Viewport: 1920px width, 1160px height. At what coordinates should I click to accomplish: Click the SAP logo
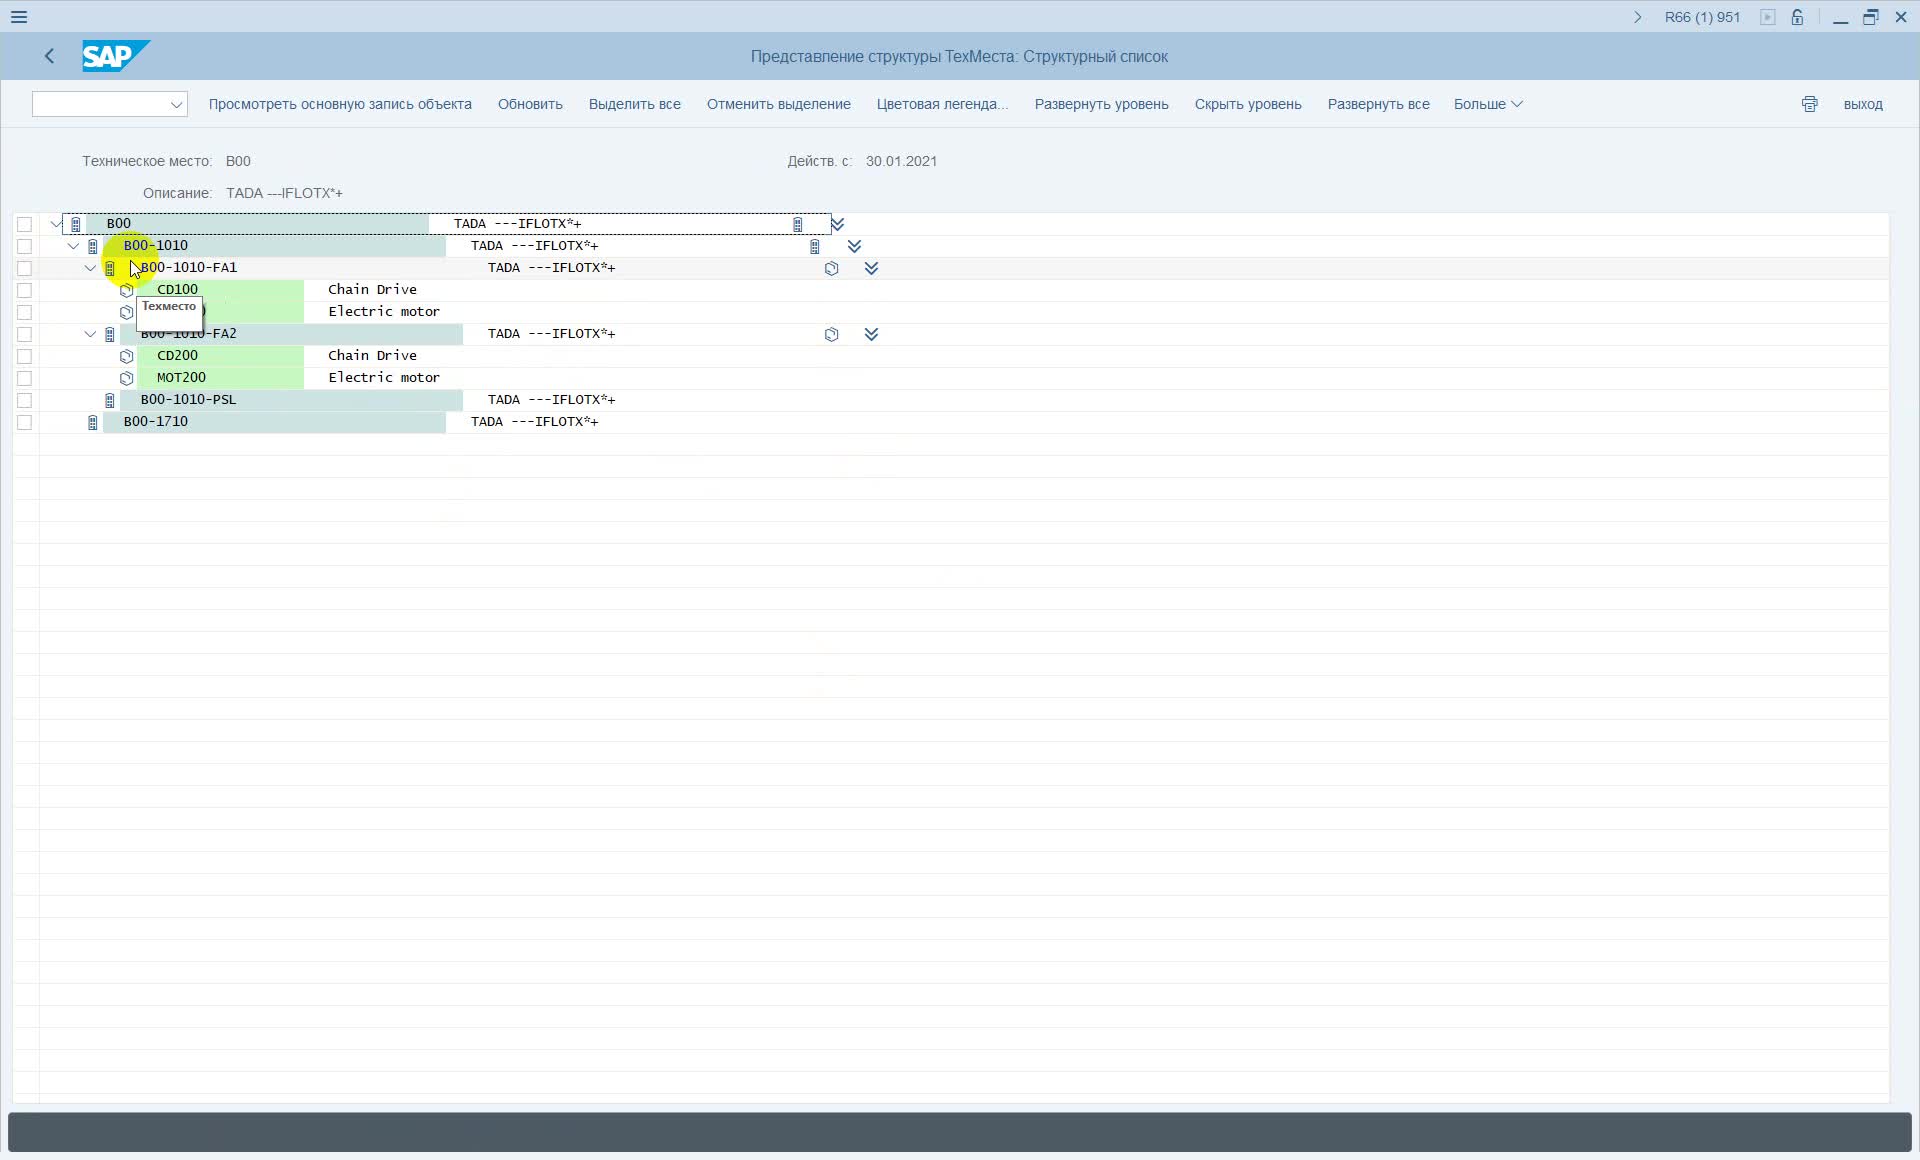(x=115, y=56)
